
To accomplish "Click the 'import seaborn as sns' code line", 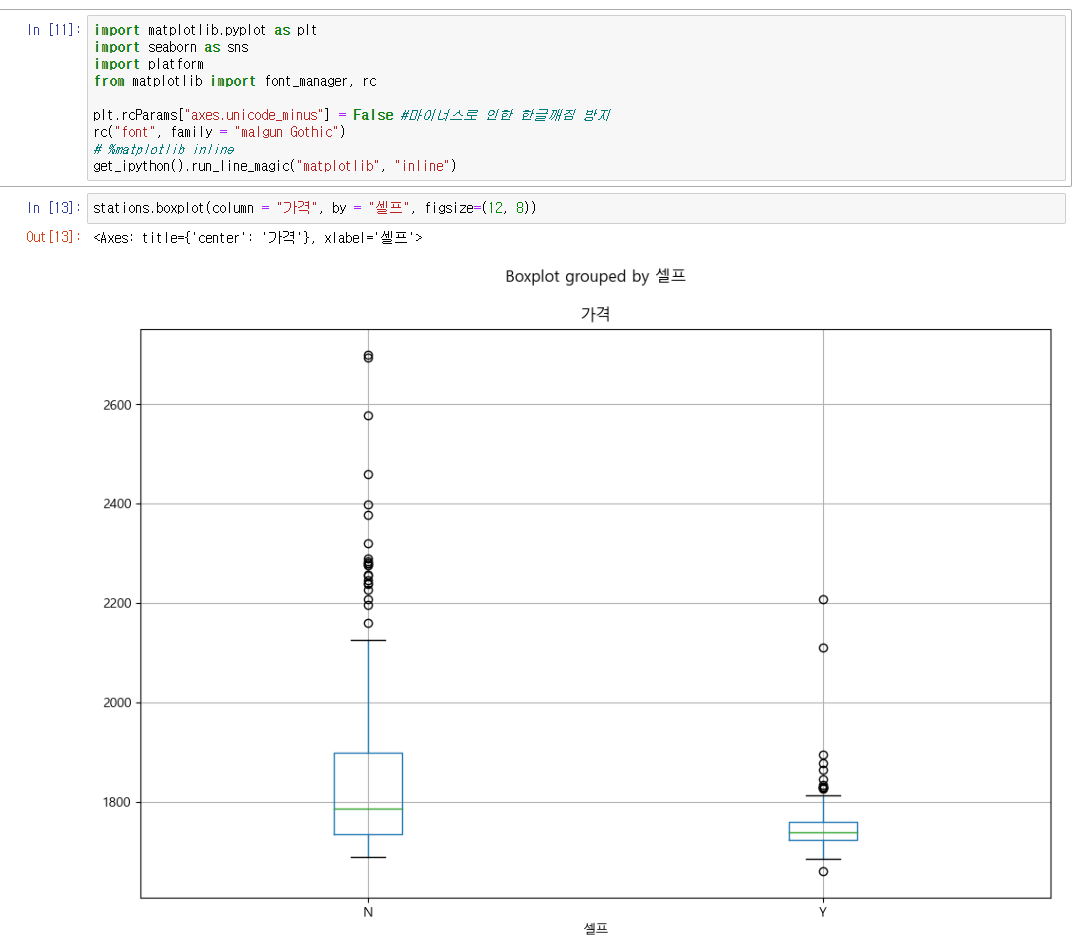I will 171,47.
